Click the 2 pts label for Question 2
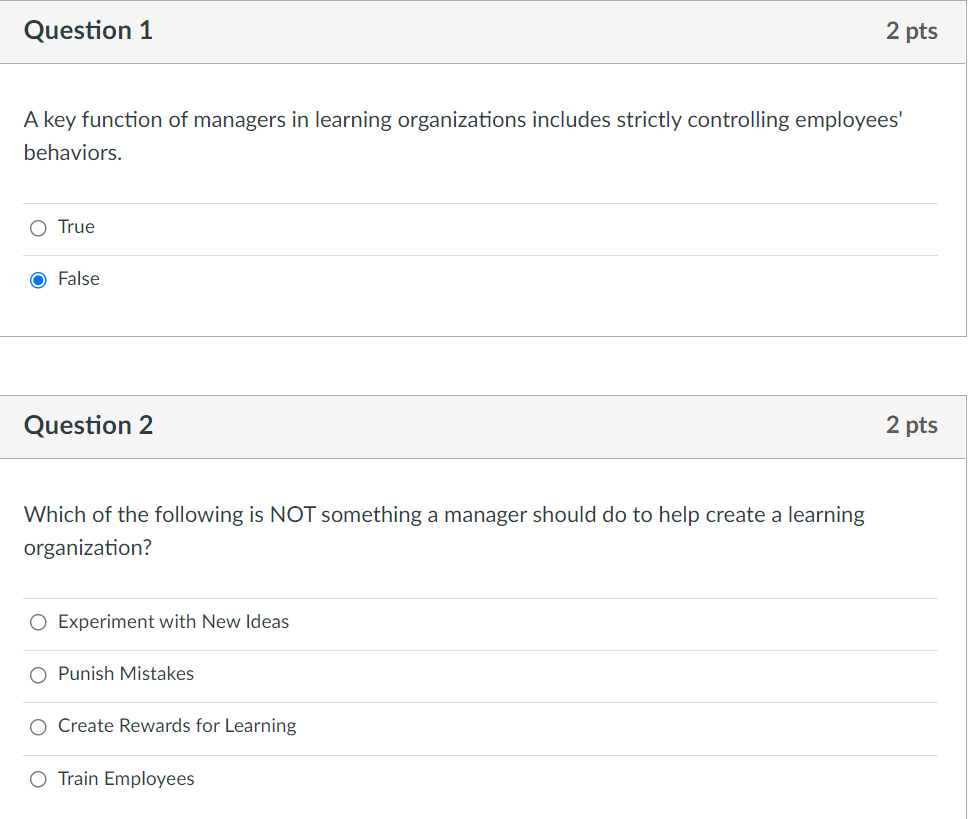 click(911, 425)
